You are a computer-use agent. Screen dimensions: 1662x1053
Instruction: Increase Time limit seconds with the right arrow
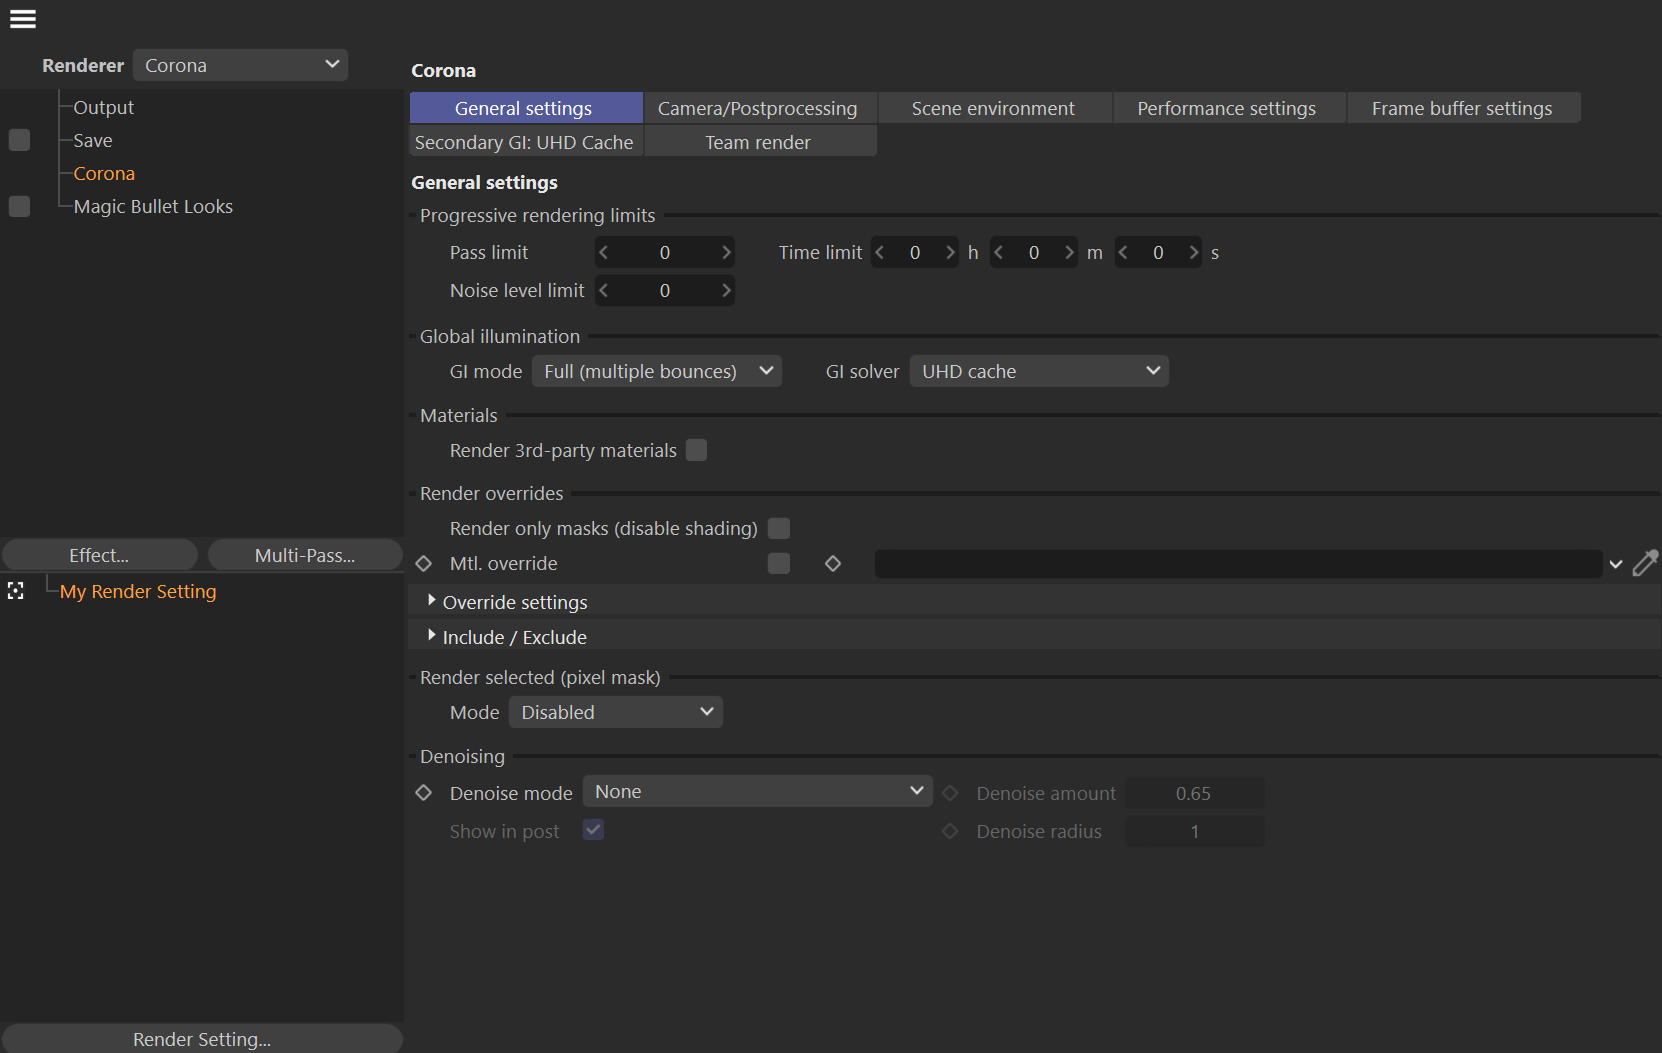click(1193, 253)
